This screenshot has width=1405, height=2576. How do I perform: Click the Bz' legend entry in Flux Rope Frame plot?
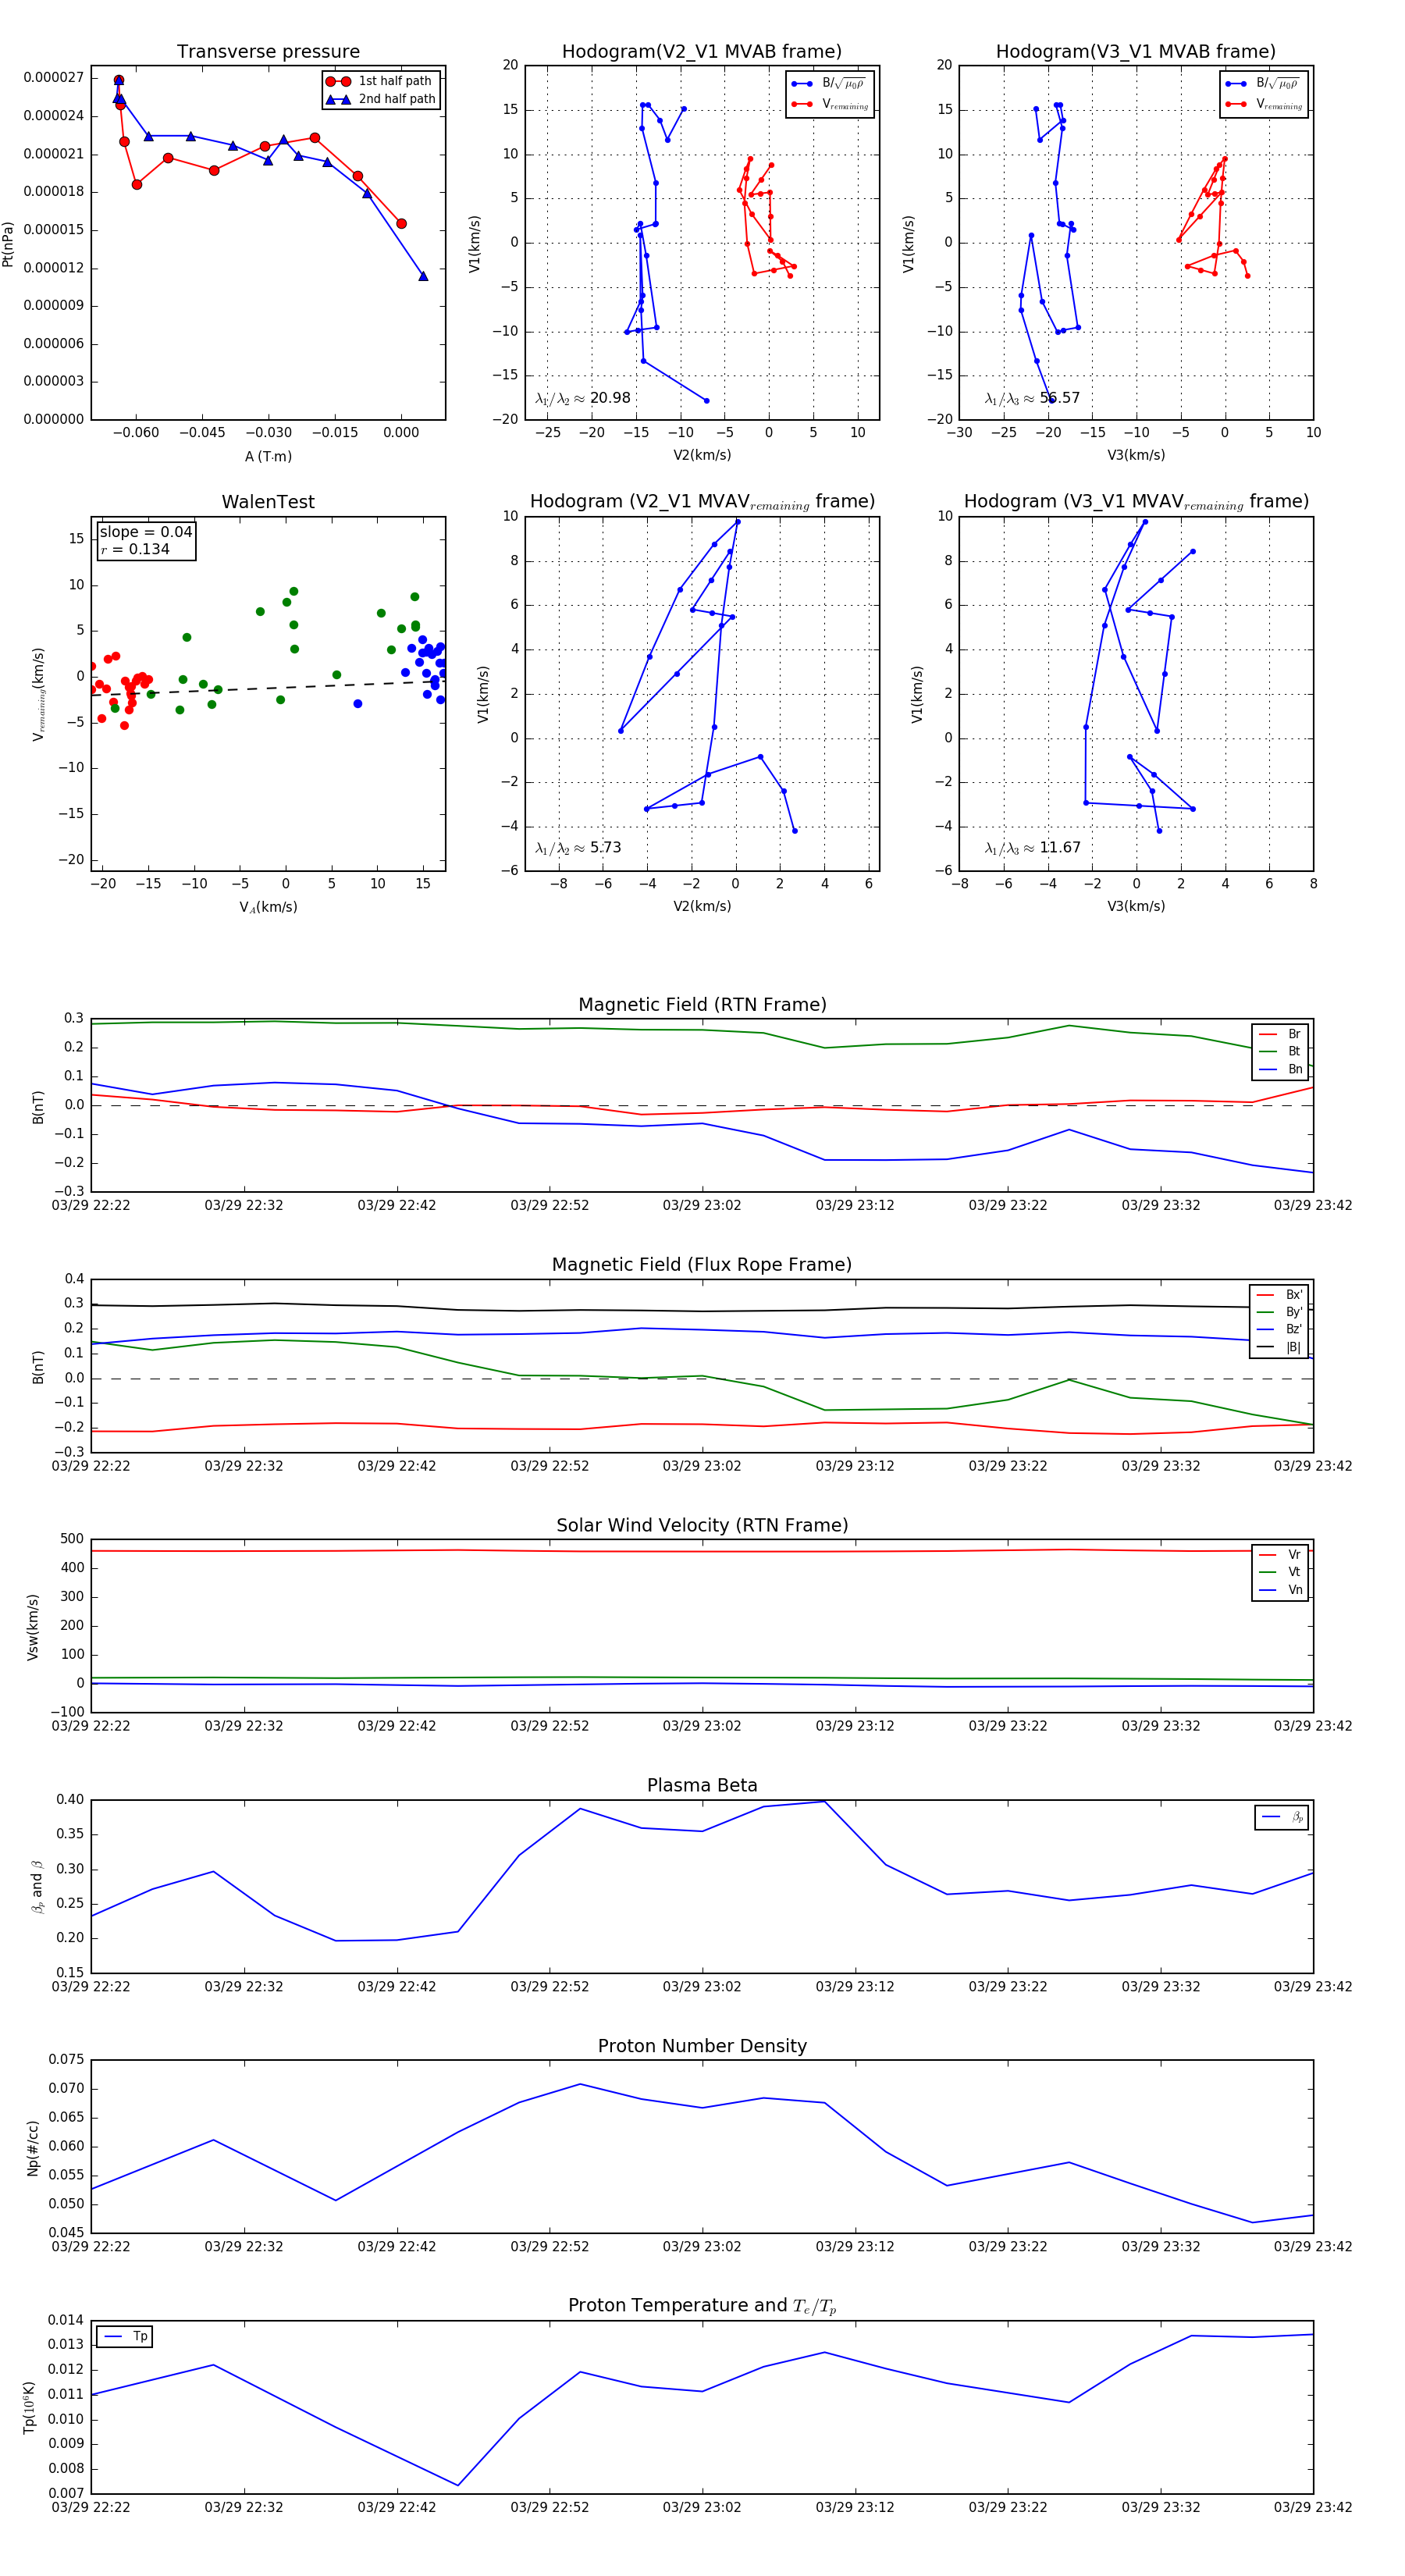1280,1329
